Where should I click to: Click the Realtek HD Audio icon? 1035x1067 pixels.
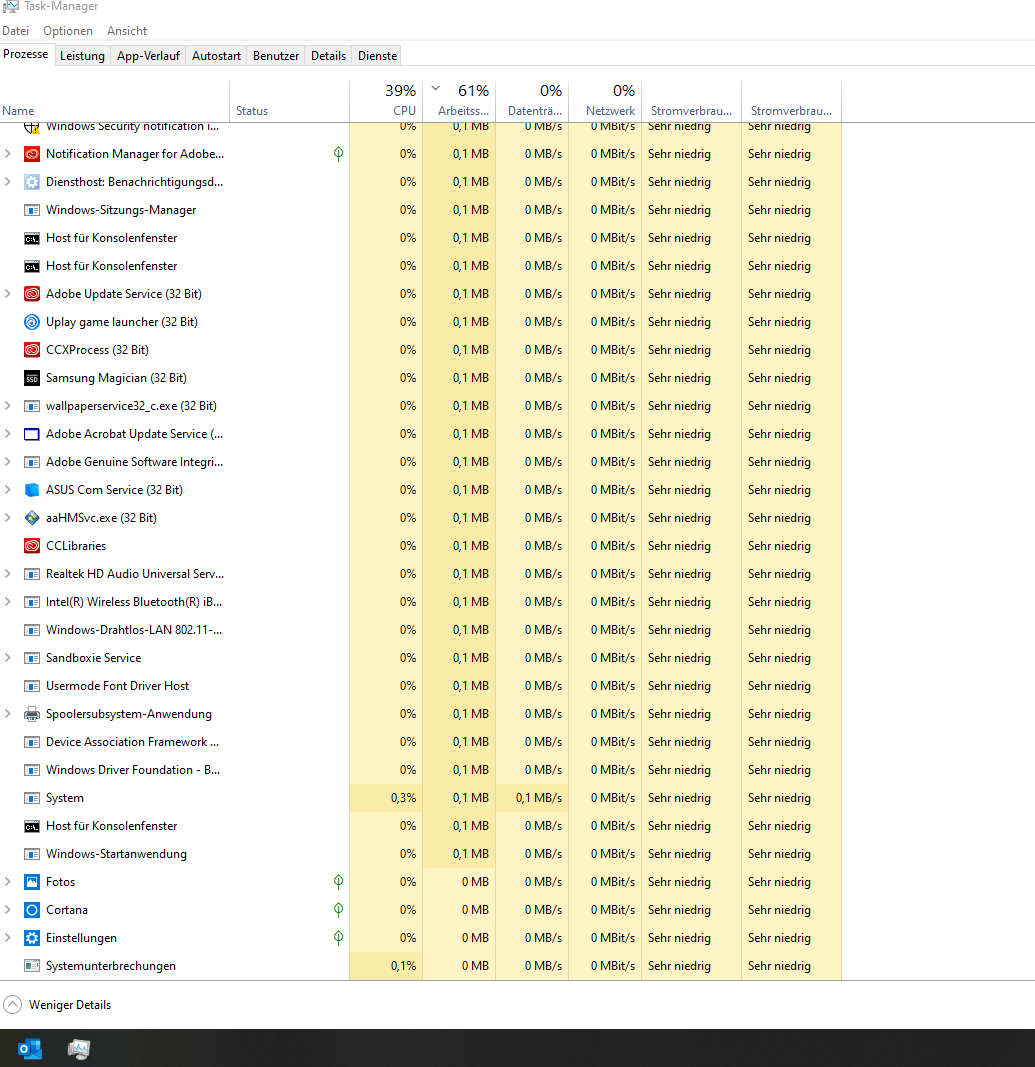pyautogui.click(x=31, y=574)
